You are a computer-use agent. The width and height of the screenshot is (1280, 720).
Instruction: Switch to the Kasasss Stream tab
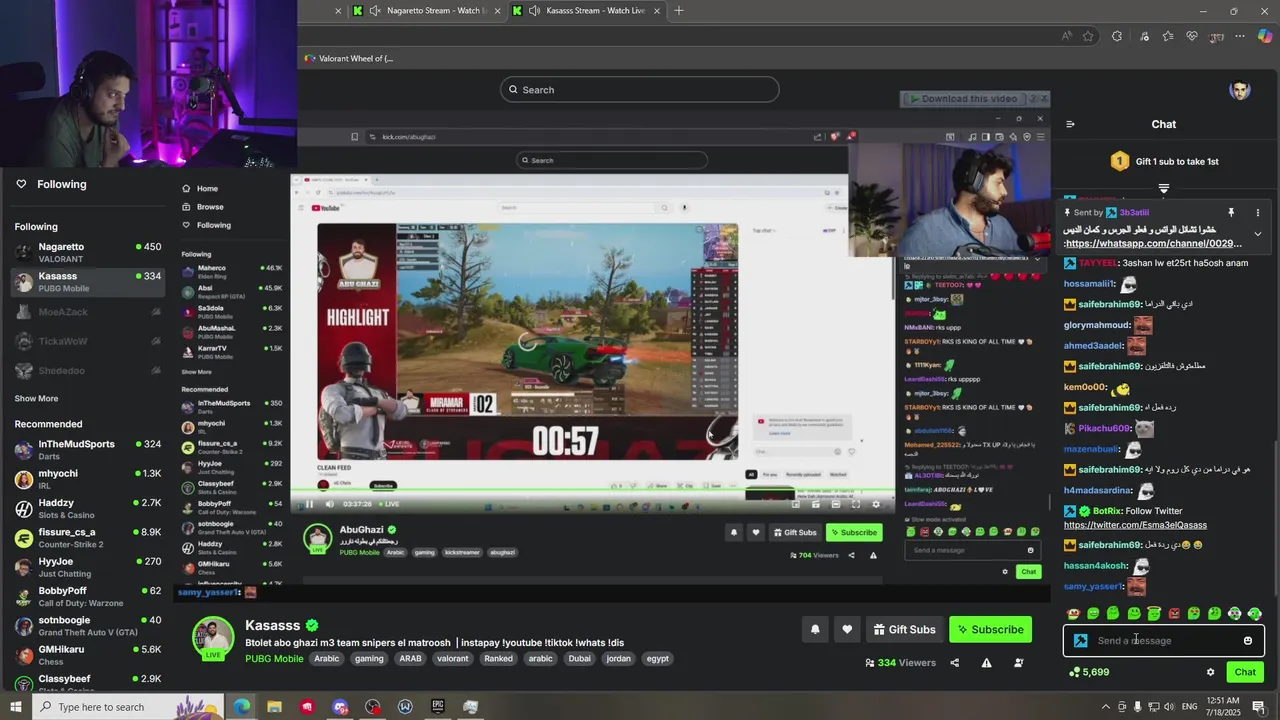[x=586, y=10]
